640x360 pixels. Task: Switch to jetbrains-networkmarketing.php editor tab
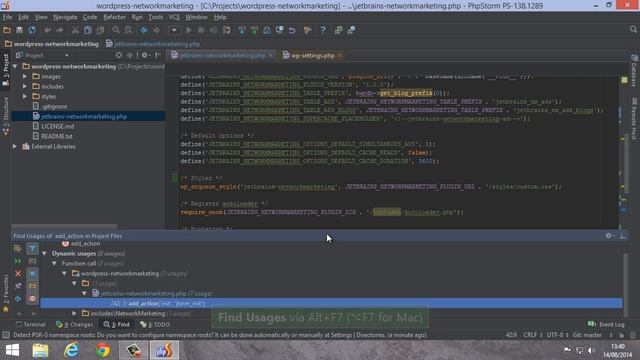(222, 56)
